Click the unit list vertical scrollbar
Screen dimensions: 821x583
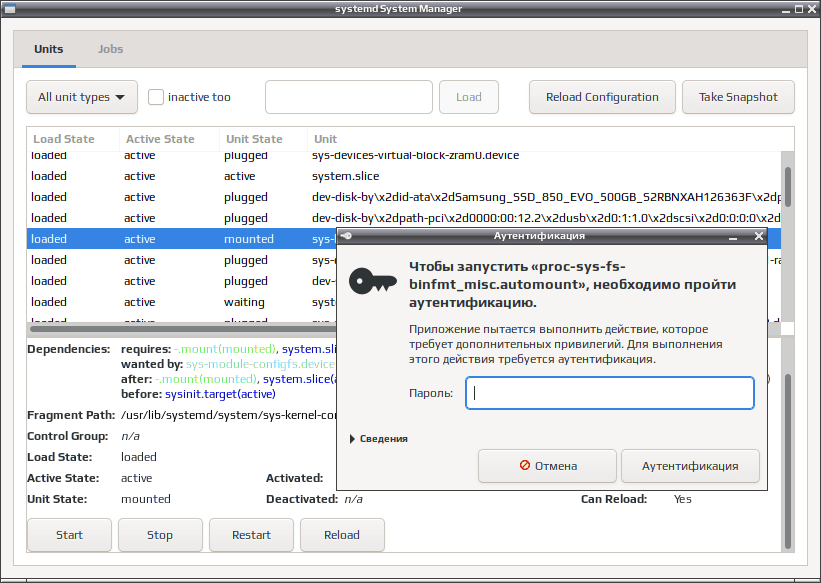tap(787, 186)
